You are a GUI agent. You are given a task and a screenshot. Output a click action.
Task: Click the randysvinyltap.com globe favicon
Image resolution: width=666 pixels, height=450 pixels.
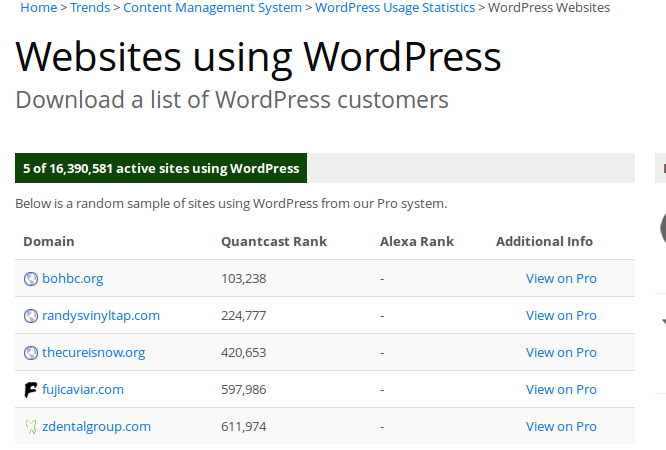[31, 316]
